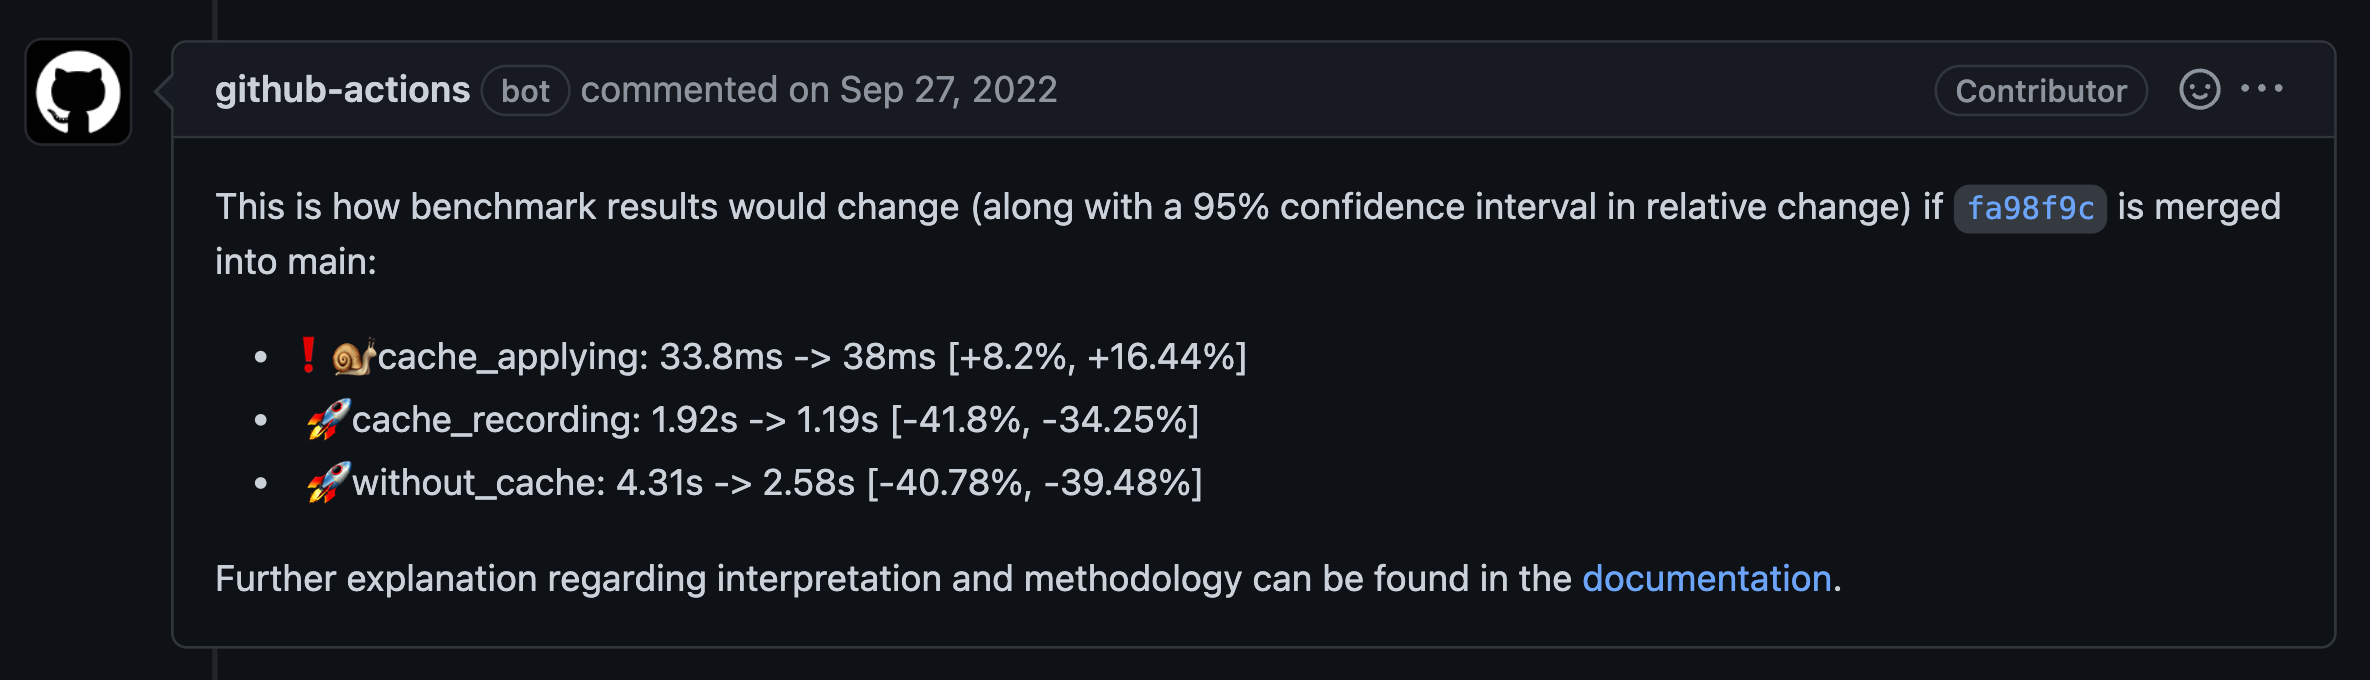Add an emoji reaction to comment
This screenshot has width=2370, height=680.
coord(2199,90)
